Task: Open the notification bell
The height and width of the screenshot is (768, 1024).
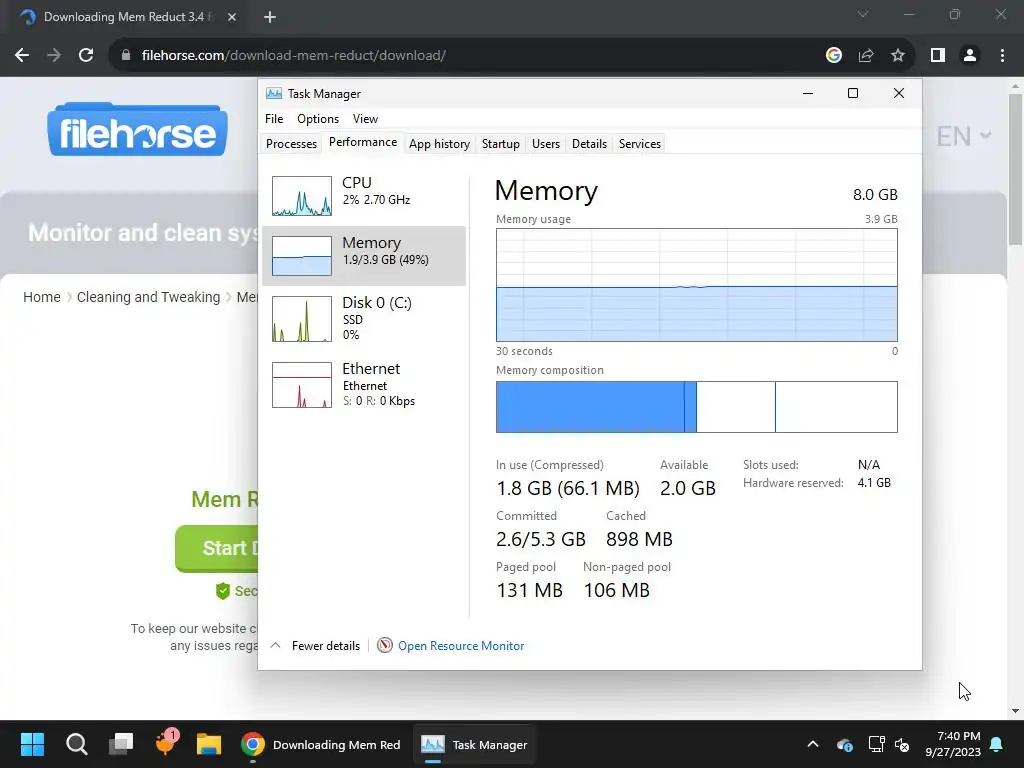Action: pyautogui.click(x=996, y=744)
